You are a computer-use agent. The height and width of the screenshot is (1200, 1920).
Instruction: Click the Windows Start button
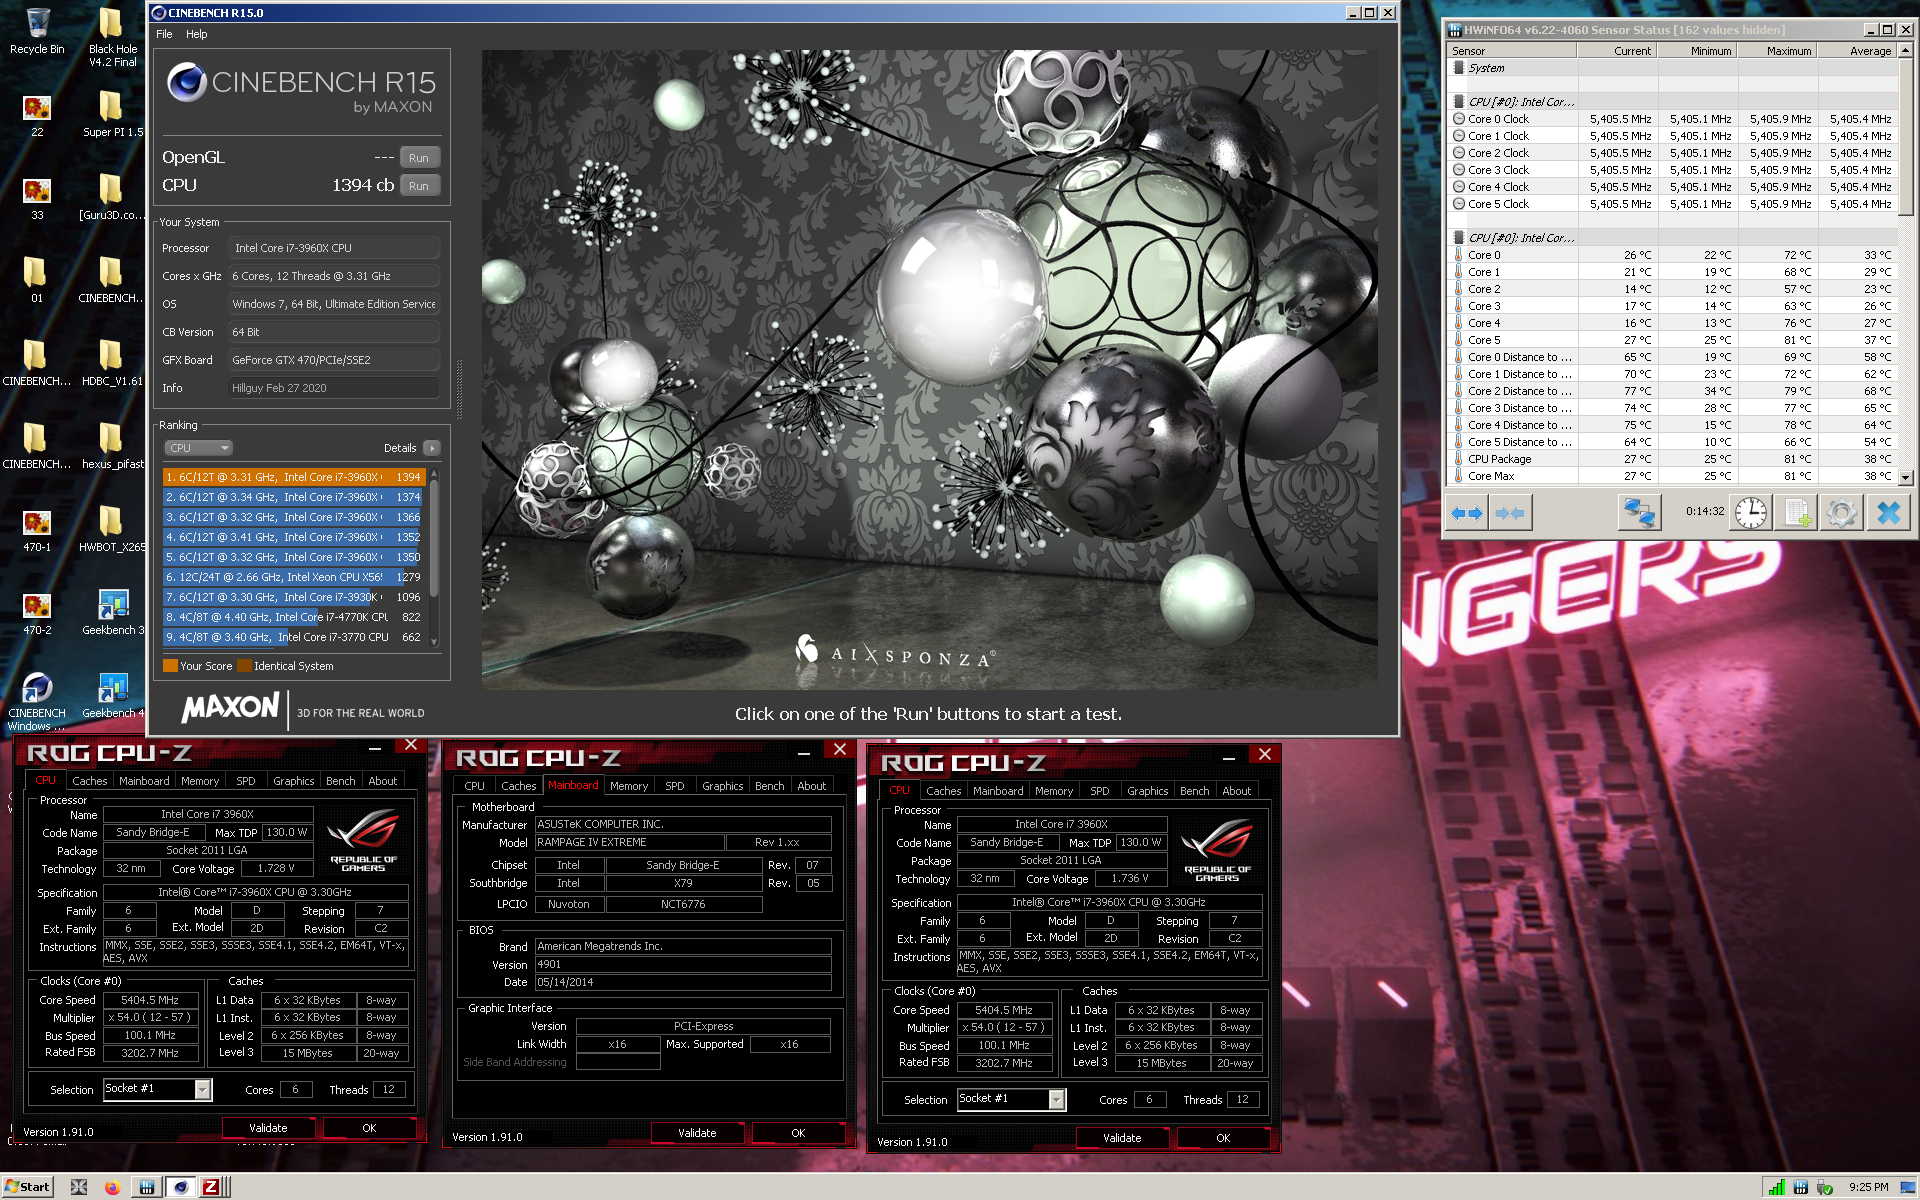(27, 1187)
